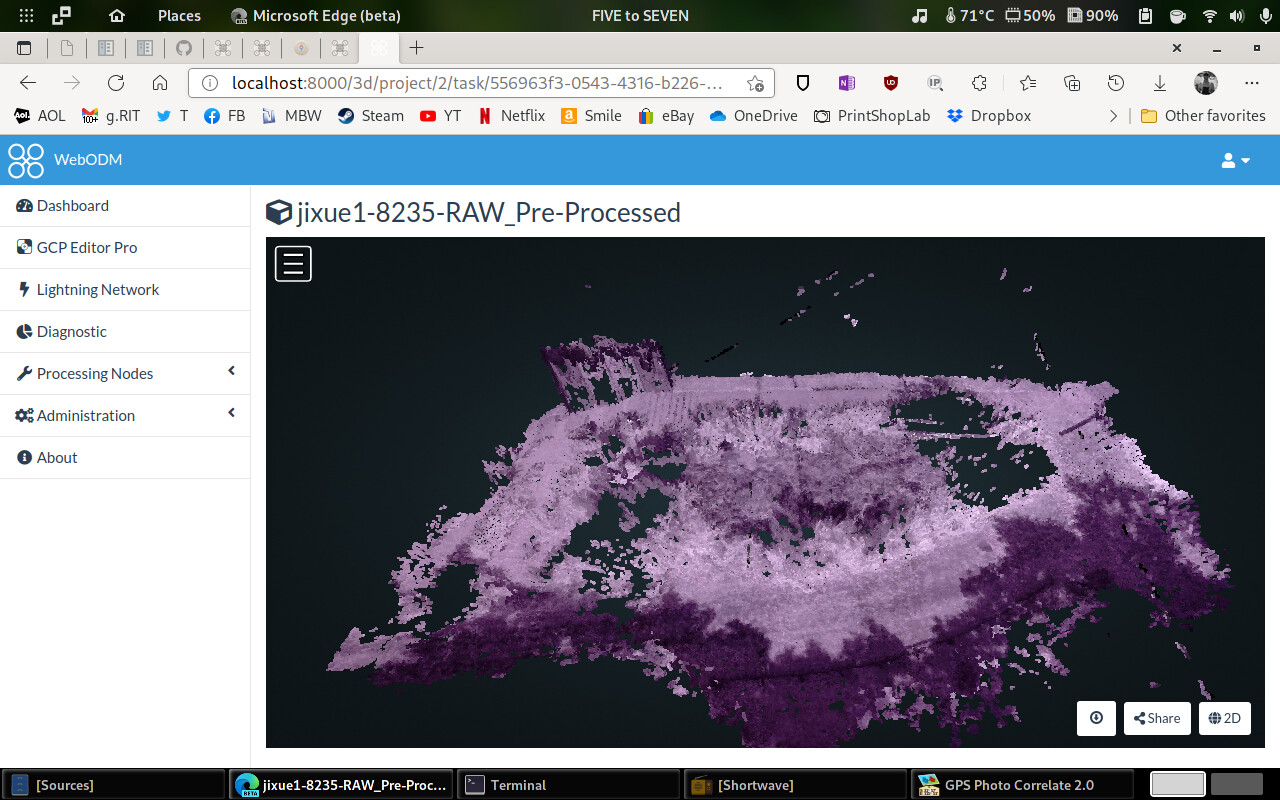
Task: Open the Diagnostic page
Action: [71, 332]
